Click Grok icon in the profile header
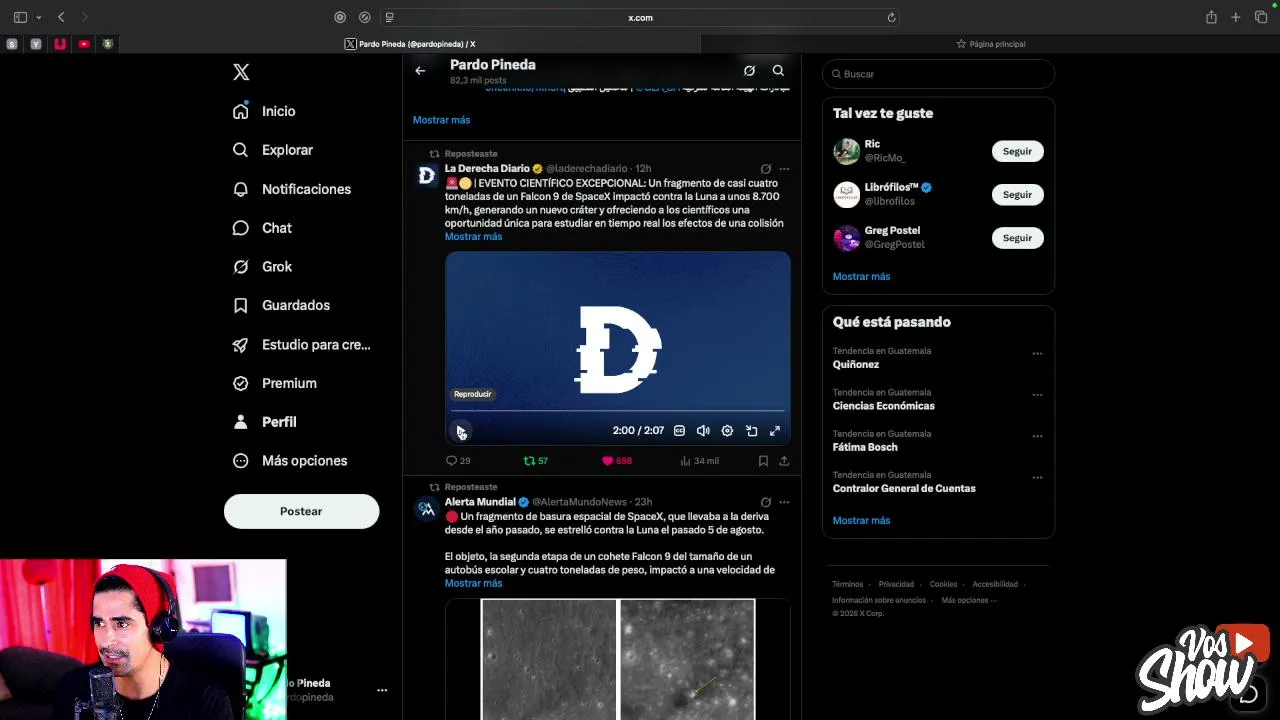Image resolution: width=1280 pixels, height=720 pixels. 749,71
